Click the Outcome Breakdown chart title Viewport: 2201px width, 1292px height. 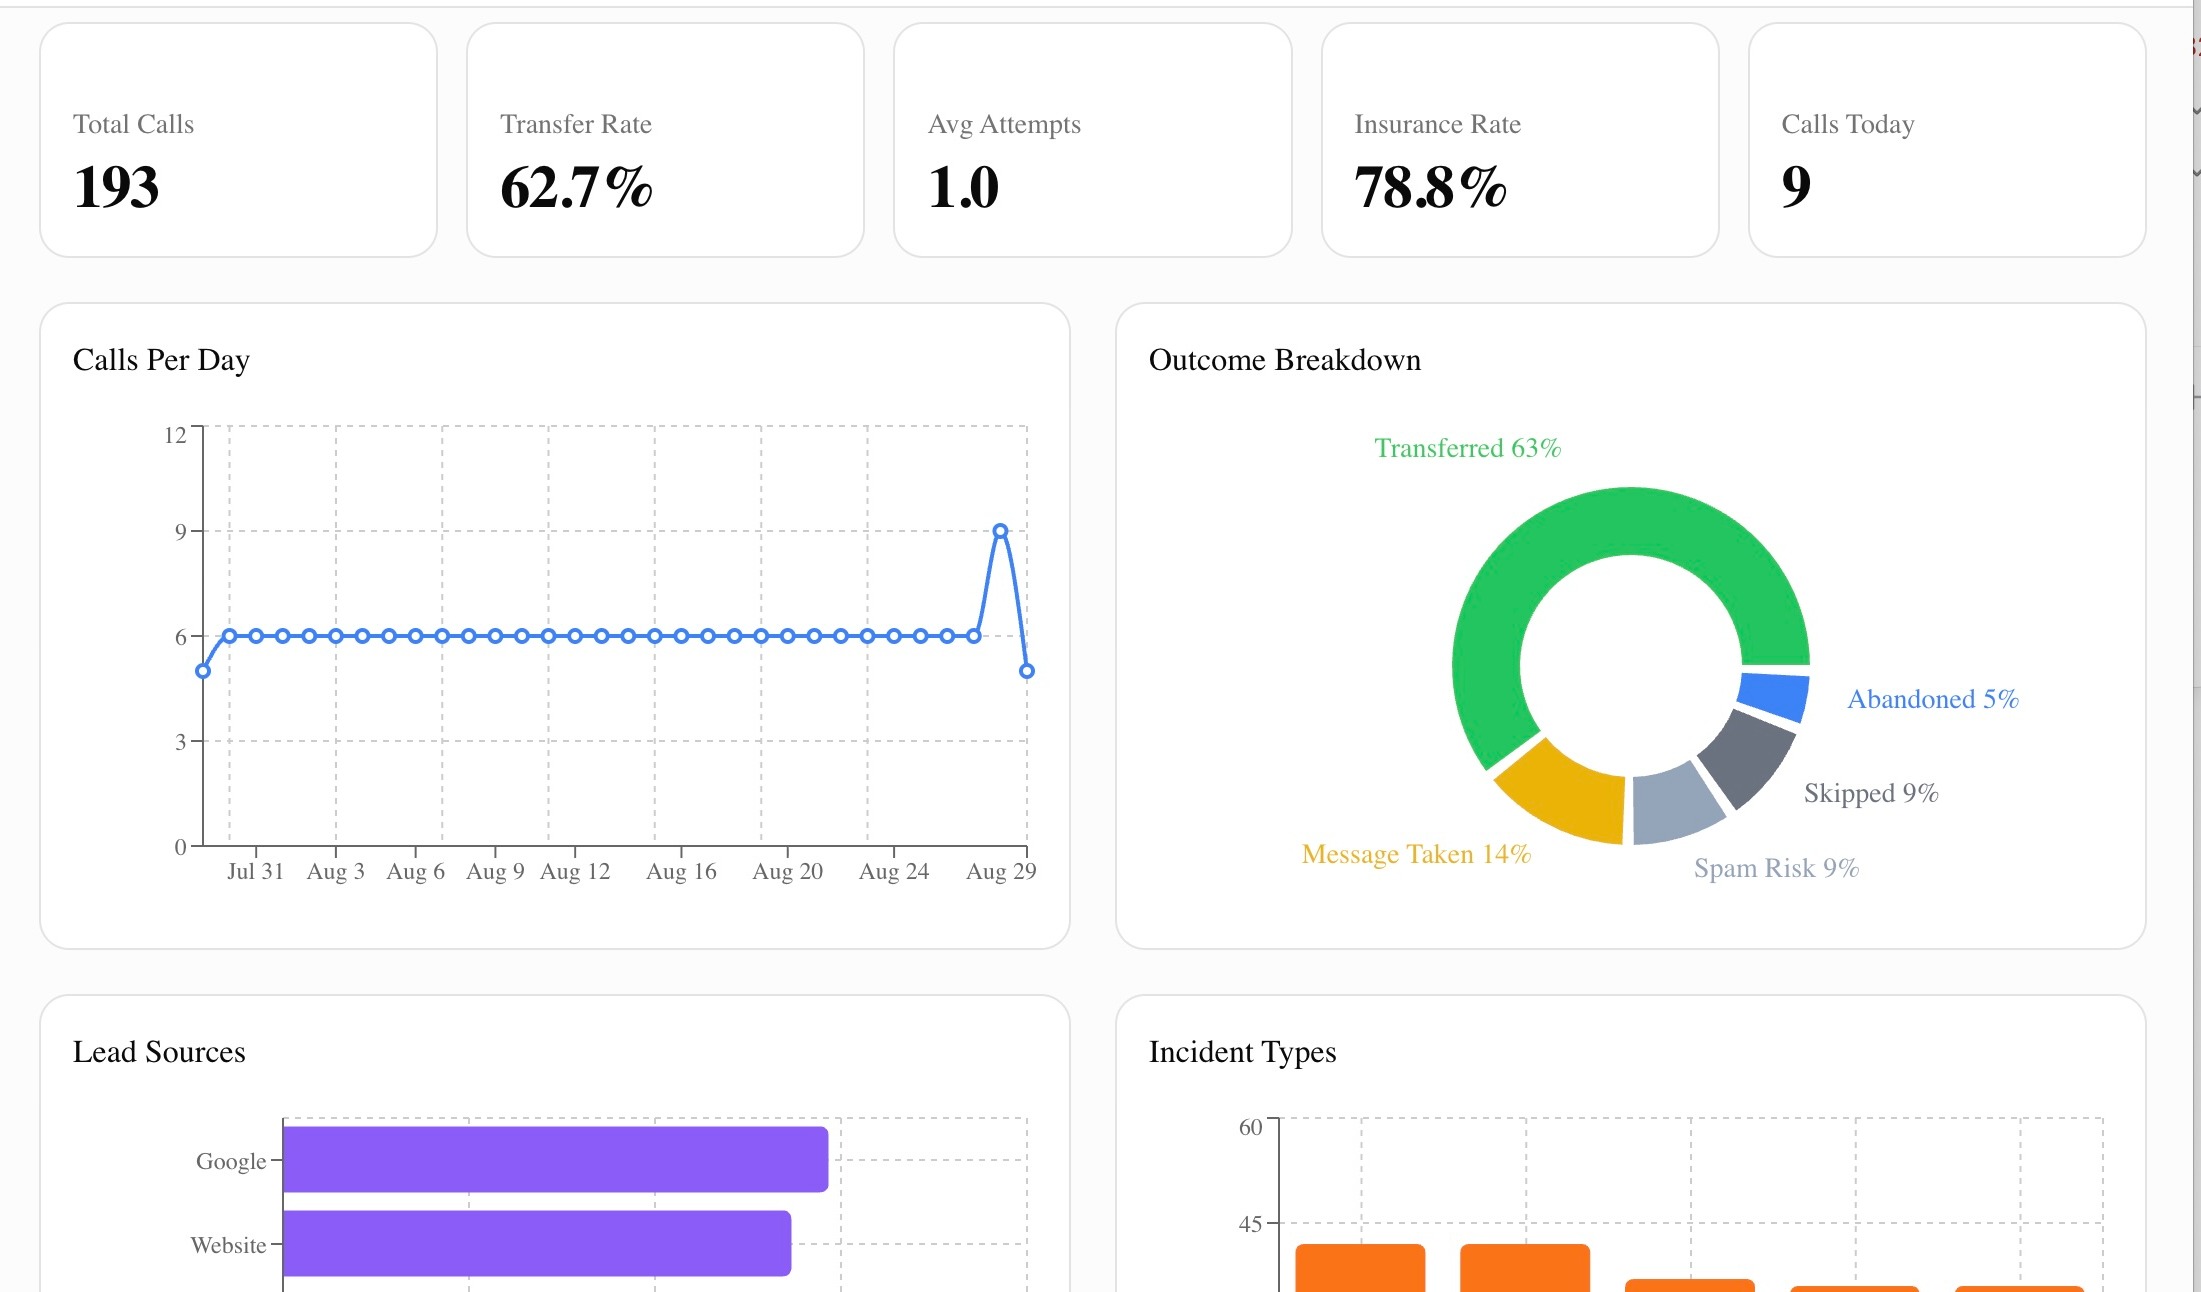pos(1284,360)
